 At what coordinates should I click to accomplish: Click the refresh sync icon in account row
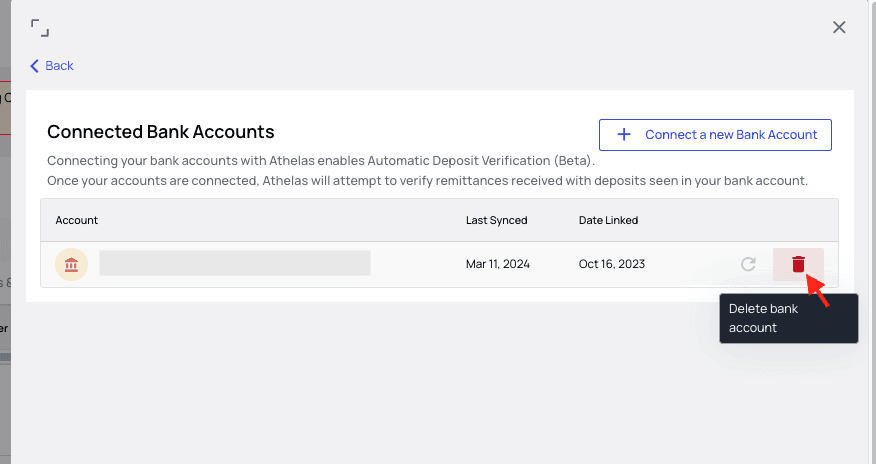[x=747, y=264]
